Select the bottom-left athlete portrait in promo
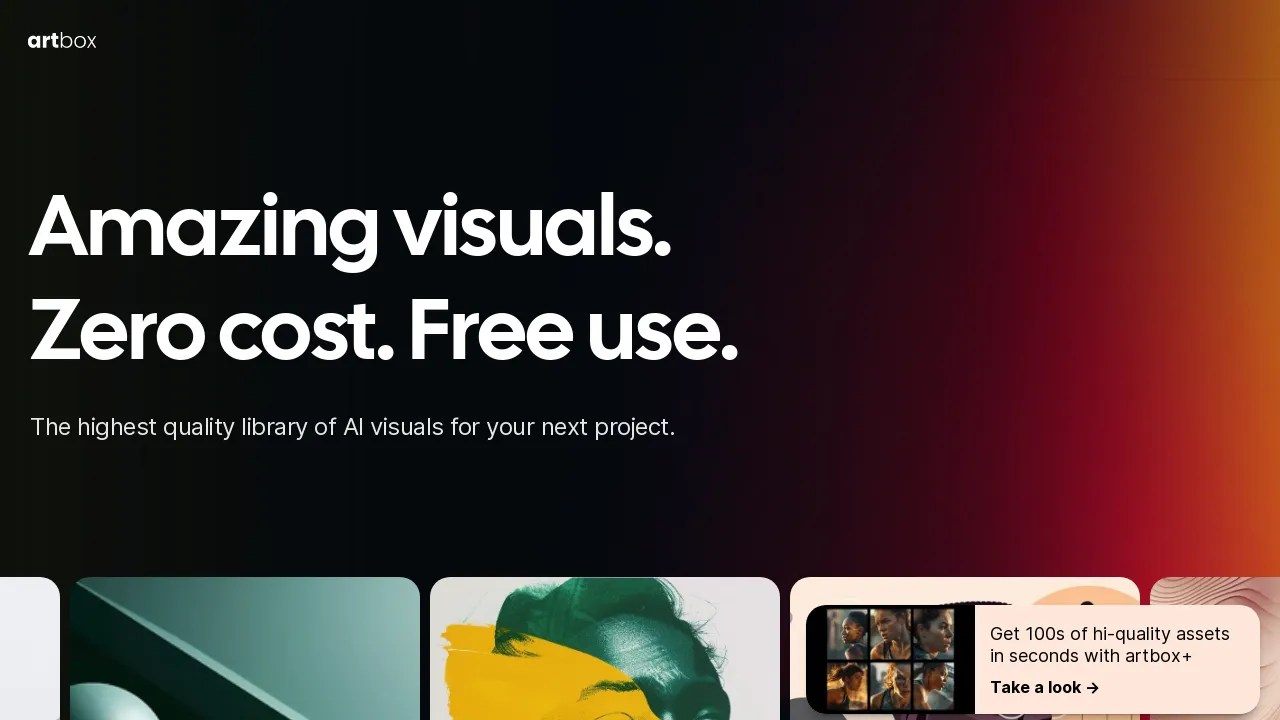Image resolution: width=1280 pixels, height=720 pixels. (846, 685)
